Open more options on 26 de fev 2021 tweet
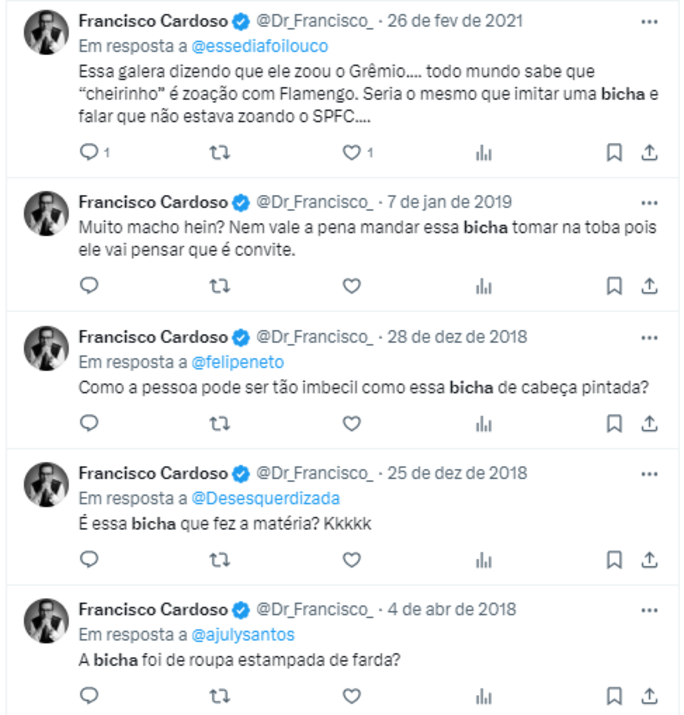This screenshot has width=684, height=715. 649,20
